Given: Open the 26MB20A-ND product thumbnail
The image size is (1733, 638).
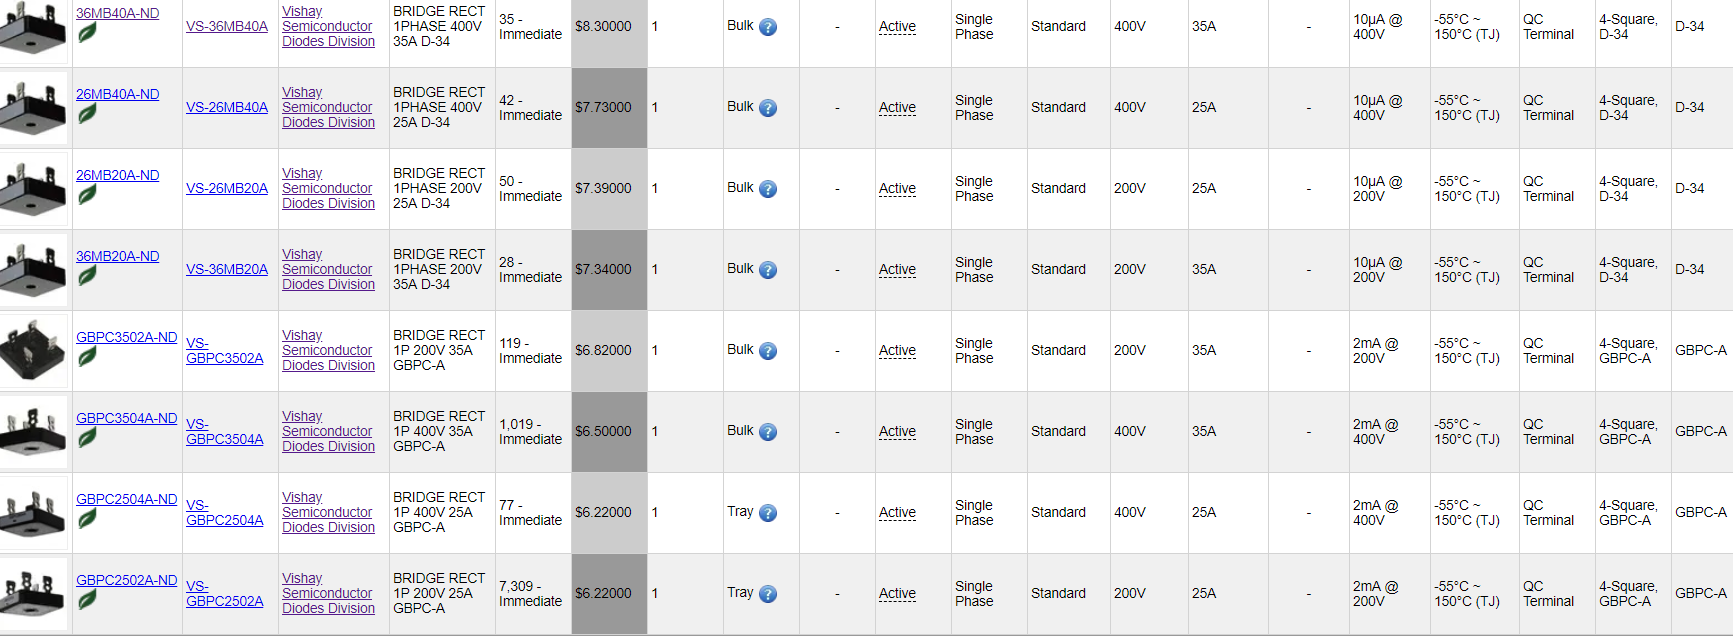Looking at the screenshot, I should (x=34, y=189).
